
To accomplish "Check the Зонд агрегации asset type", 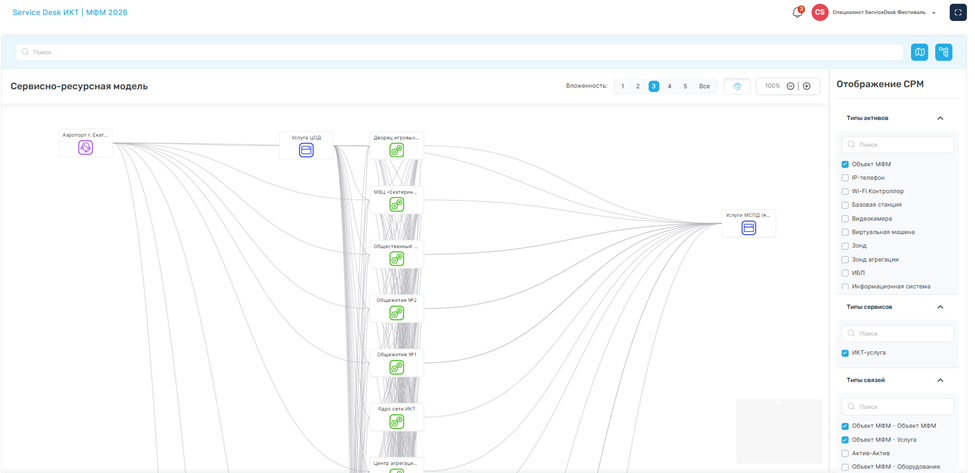I will tap(845, 259).
